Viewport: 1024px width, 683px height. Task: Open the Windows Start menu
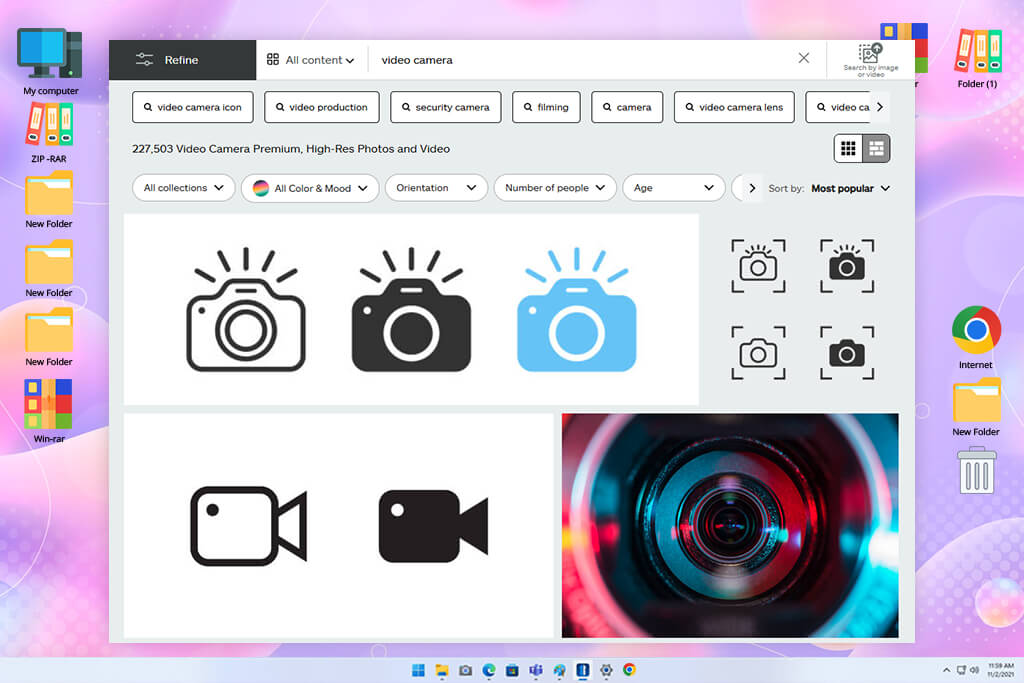pos(419,670)
